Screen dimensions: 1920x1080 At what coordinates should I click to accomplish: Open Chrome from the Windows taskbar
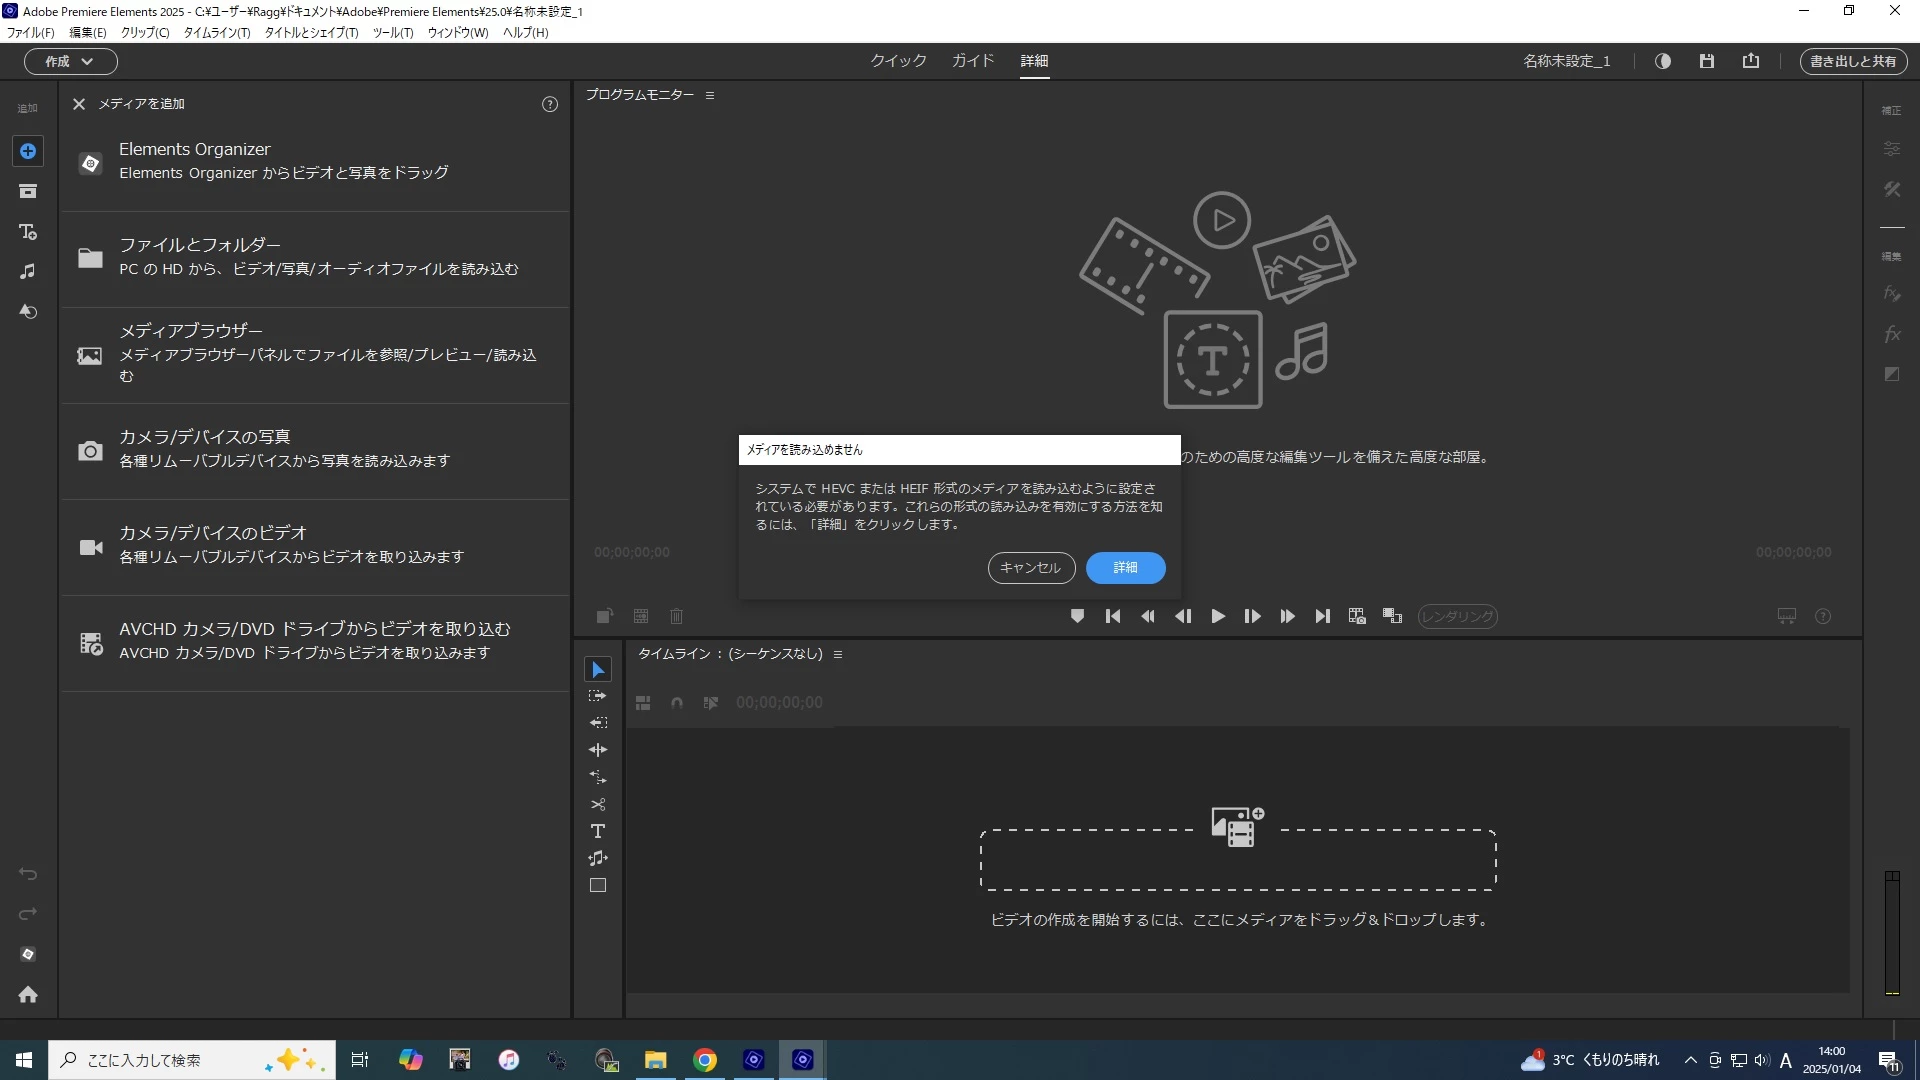pos(705,1060)
